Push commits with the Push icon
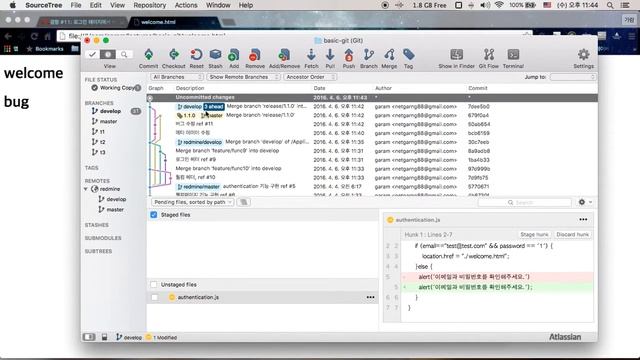This screenshot has height=360, width=640. tap(349, 55)
